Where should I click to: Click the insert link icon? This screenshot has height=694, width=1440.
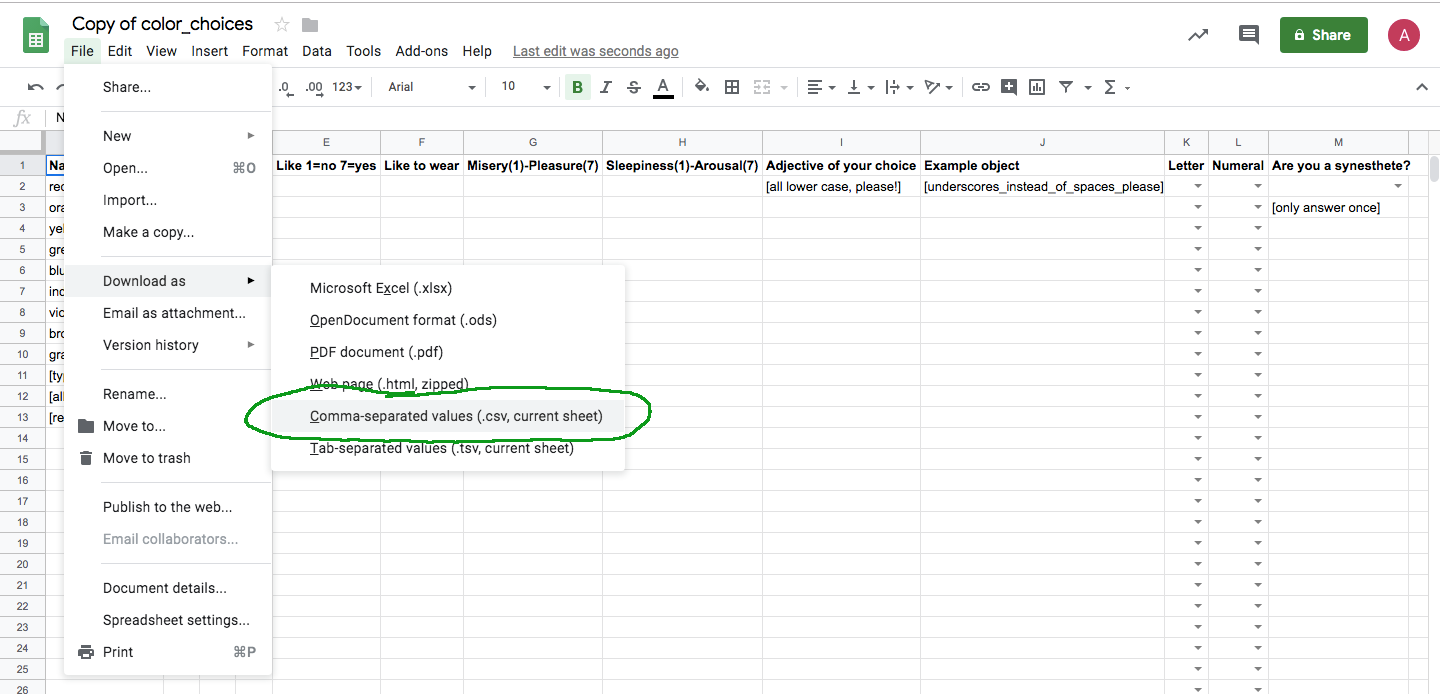click(981, 87)
